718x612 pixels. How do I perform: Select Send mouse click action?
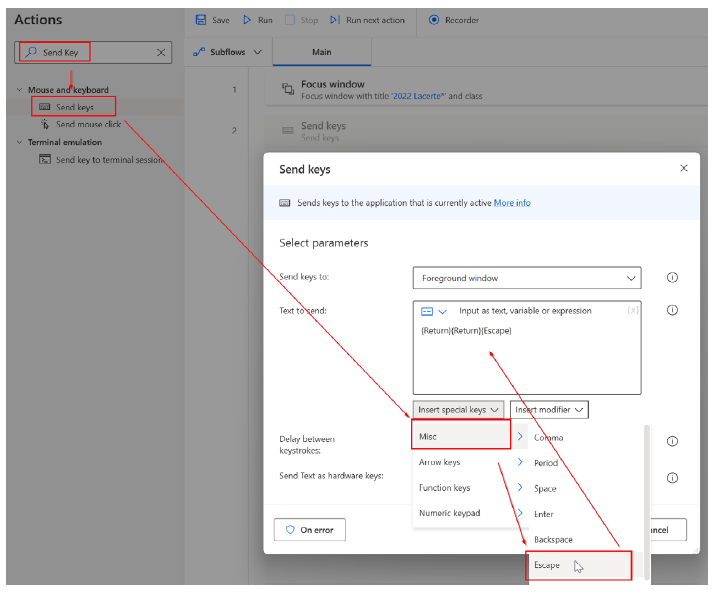tap(88, 125)
